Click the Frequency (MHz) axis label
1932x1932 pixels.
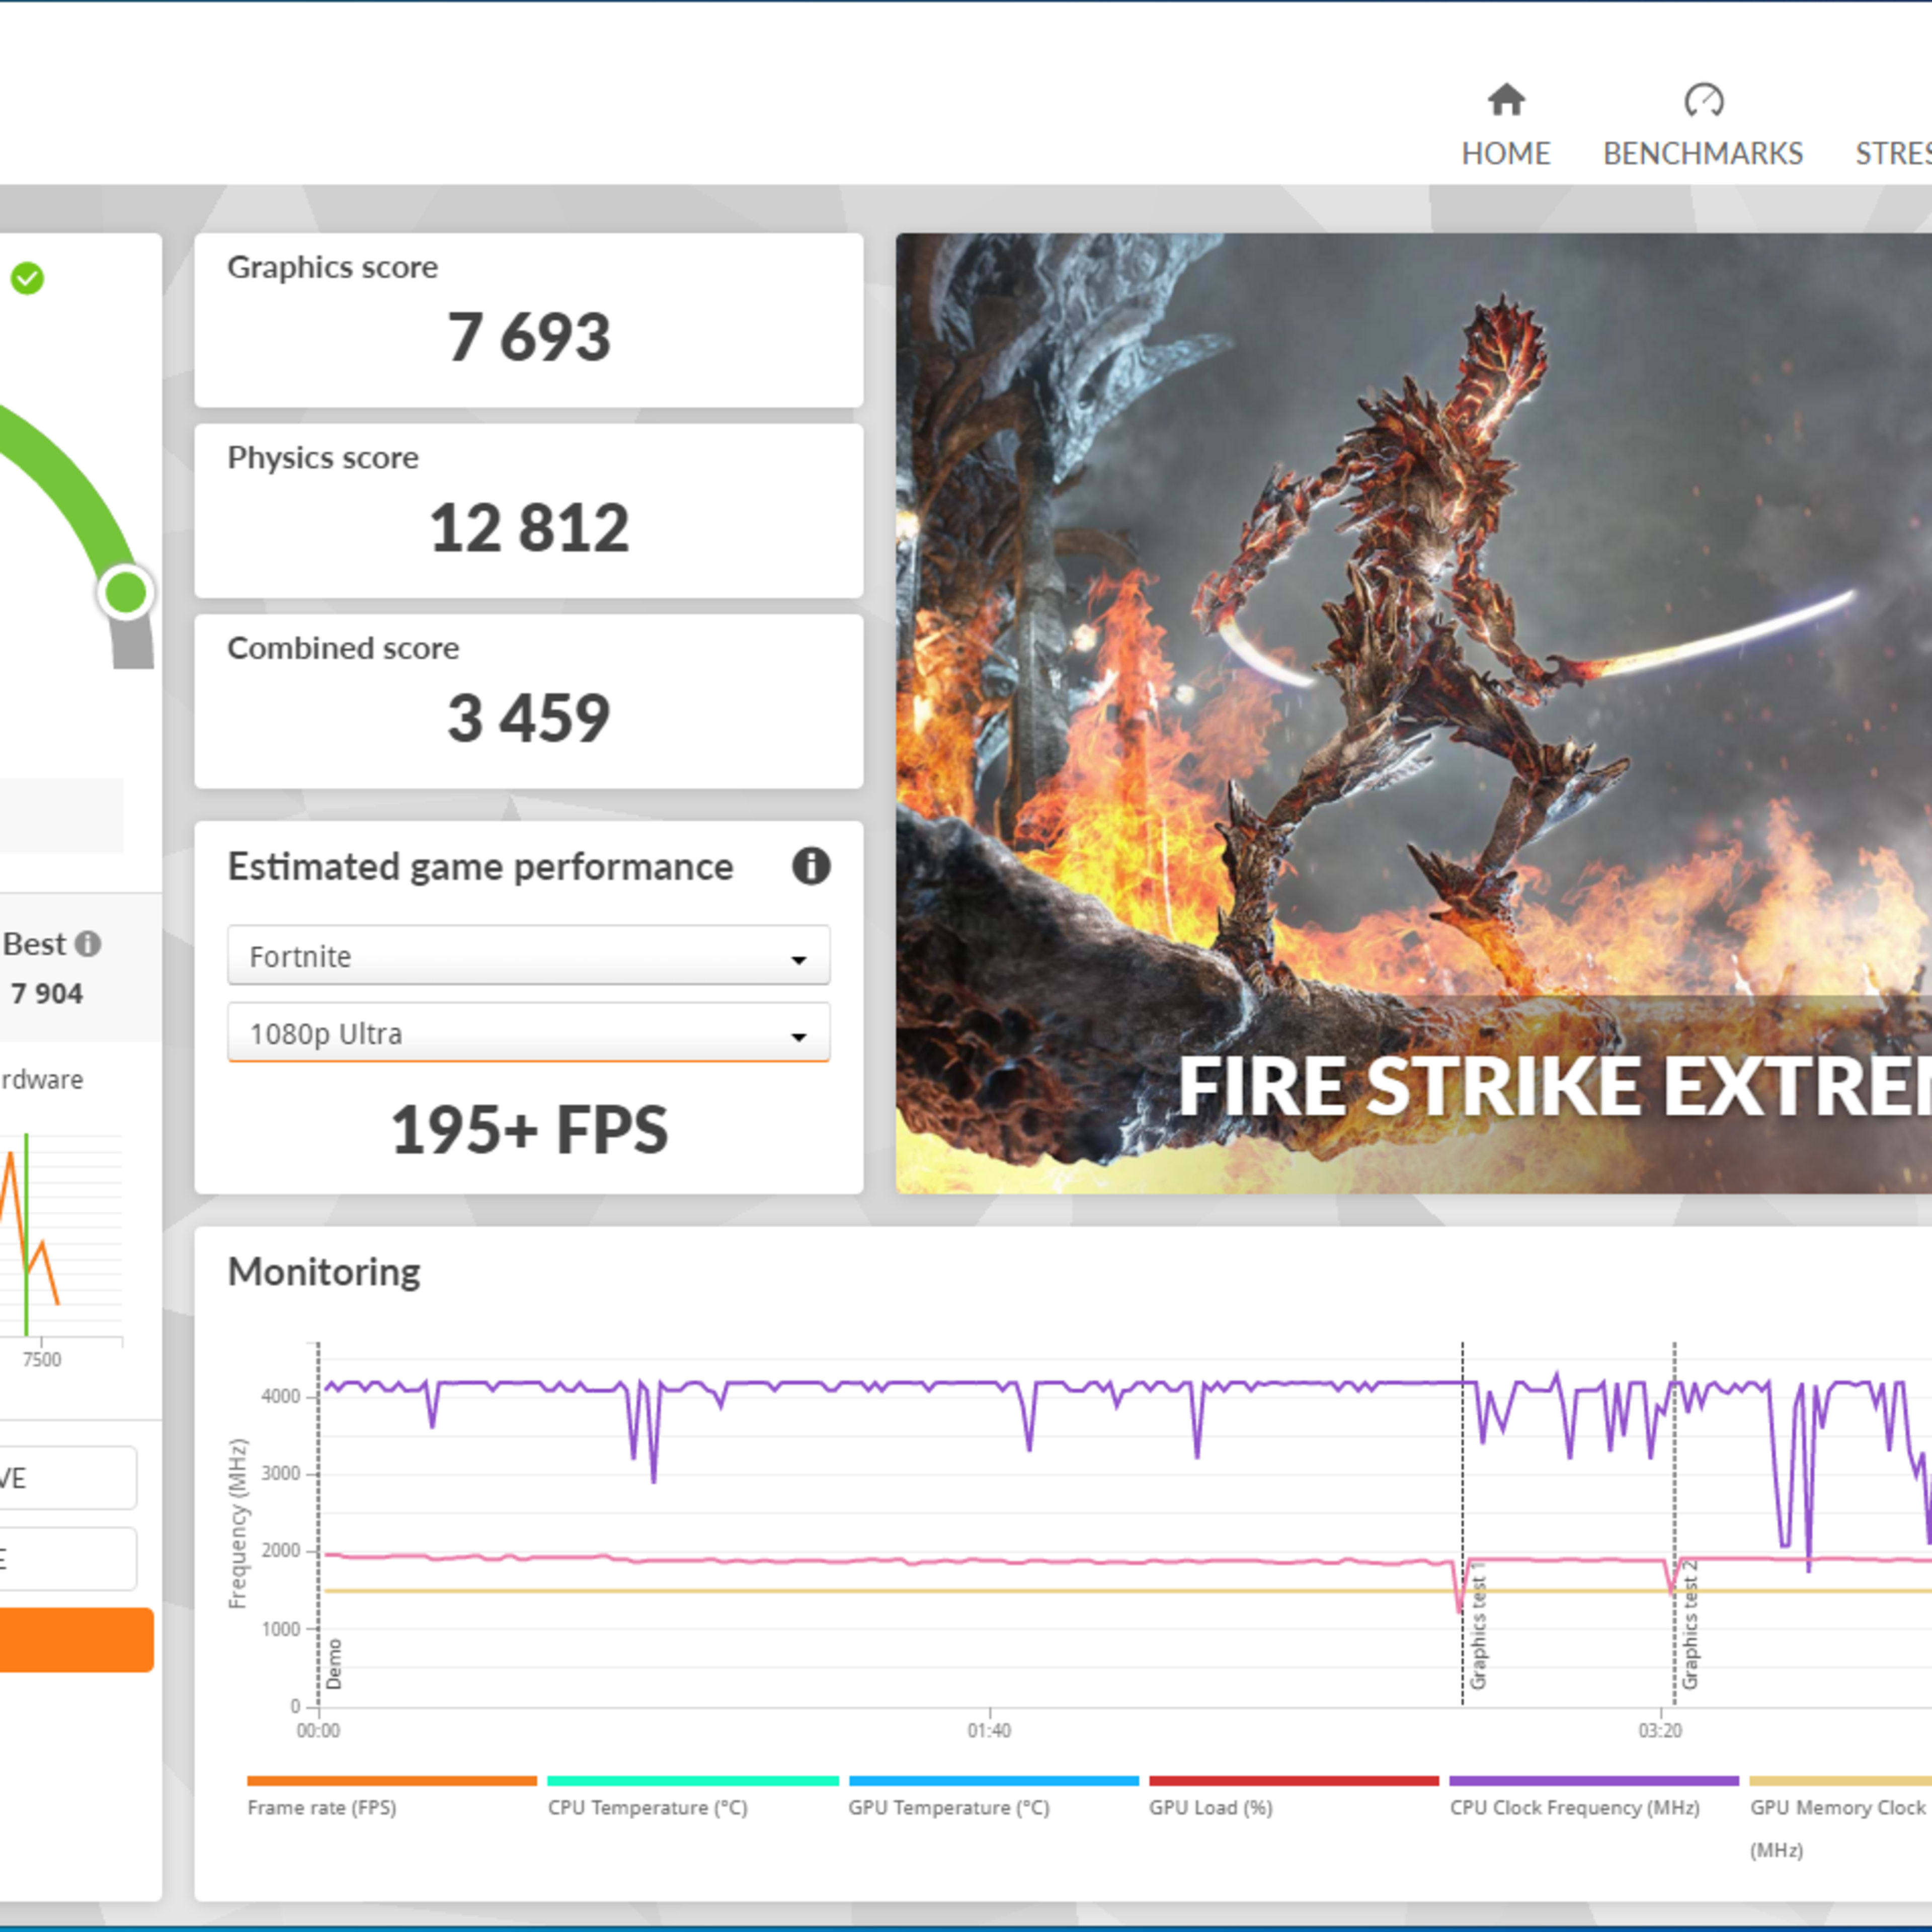[237, 1524]
